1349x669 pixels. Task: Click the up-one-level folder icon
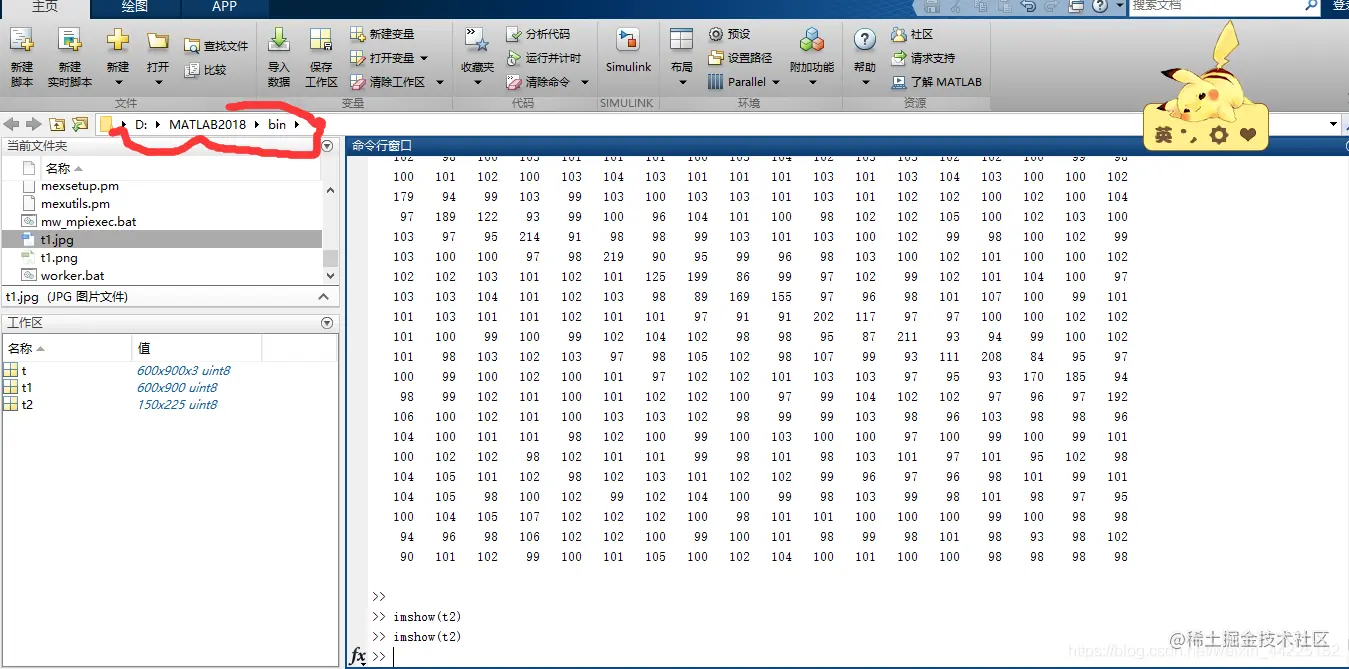pyautogui.click(x=57, y=124)
